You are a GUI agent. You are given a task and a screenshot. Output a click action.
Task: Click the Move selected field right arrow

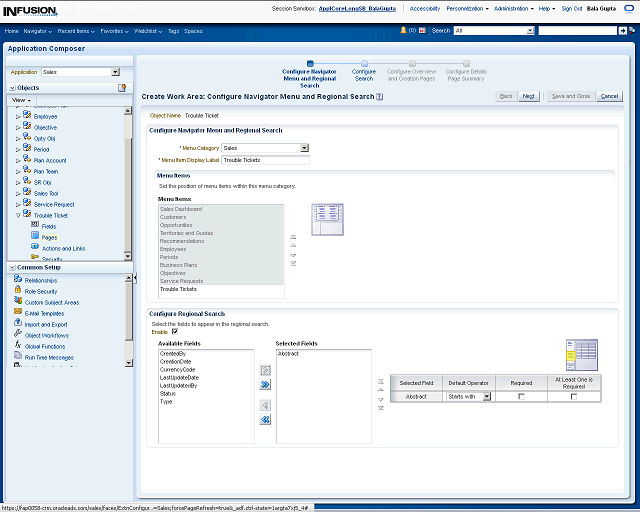pyautogui.click(x=265, y=369)
